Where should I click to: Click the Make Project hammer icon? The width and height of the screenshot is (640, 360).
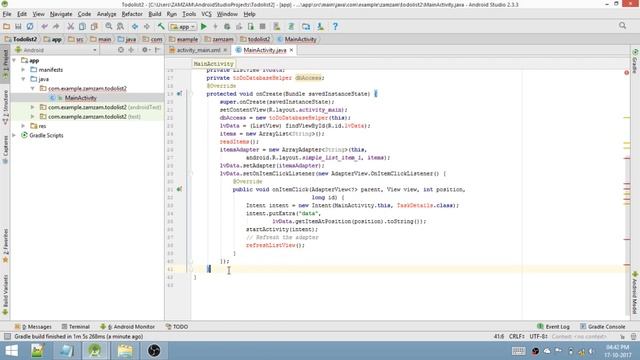pos(161,27)
